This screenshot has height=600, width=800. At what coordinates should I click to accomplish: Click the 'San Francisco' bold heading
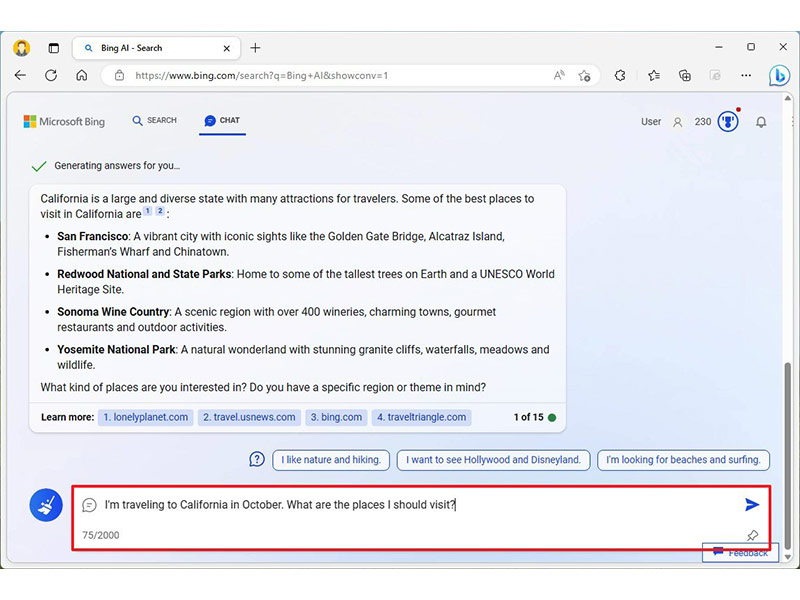click(x=92, y=236)
